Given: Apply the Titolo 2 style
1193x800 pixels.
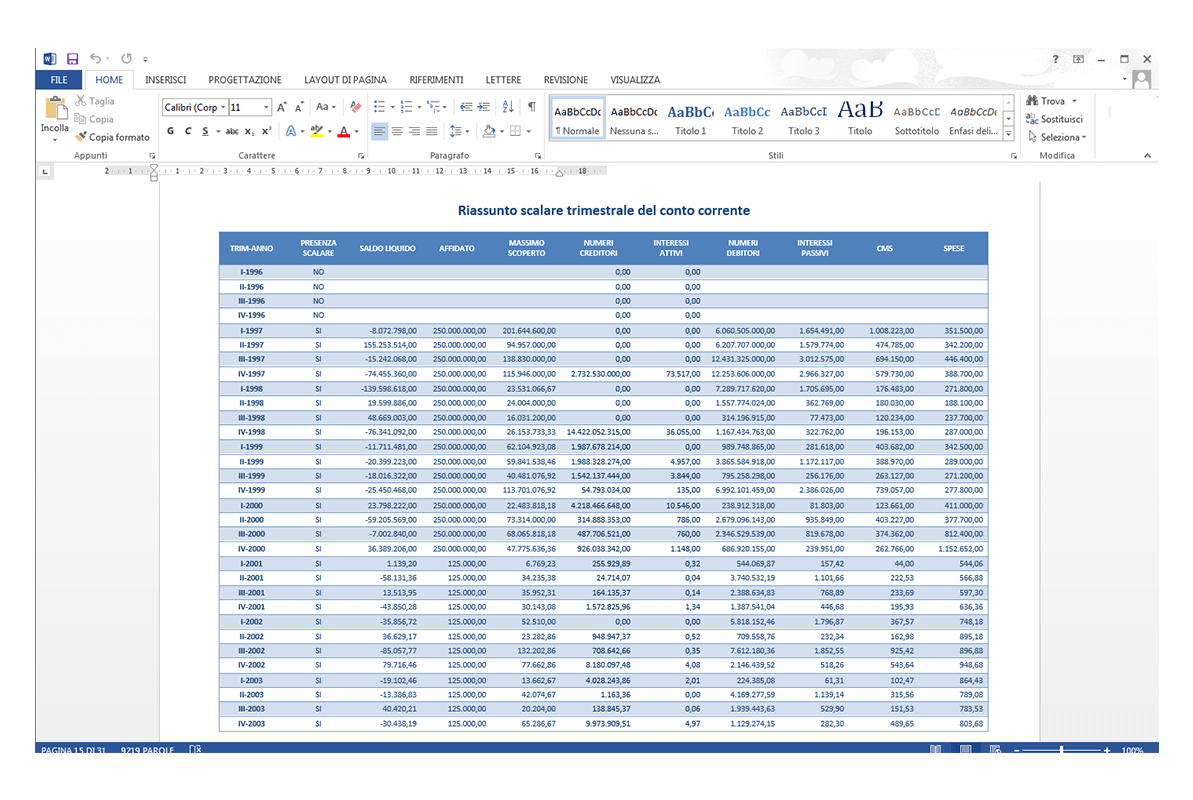Looking at the screenshot, I should click(747, 119).
